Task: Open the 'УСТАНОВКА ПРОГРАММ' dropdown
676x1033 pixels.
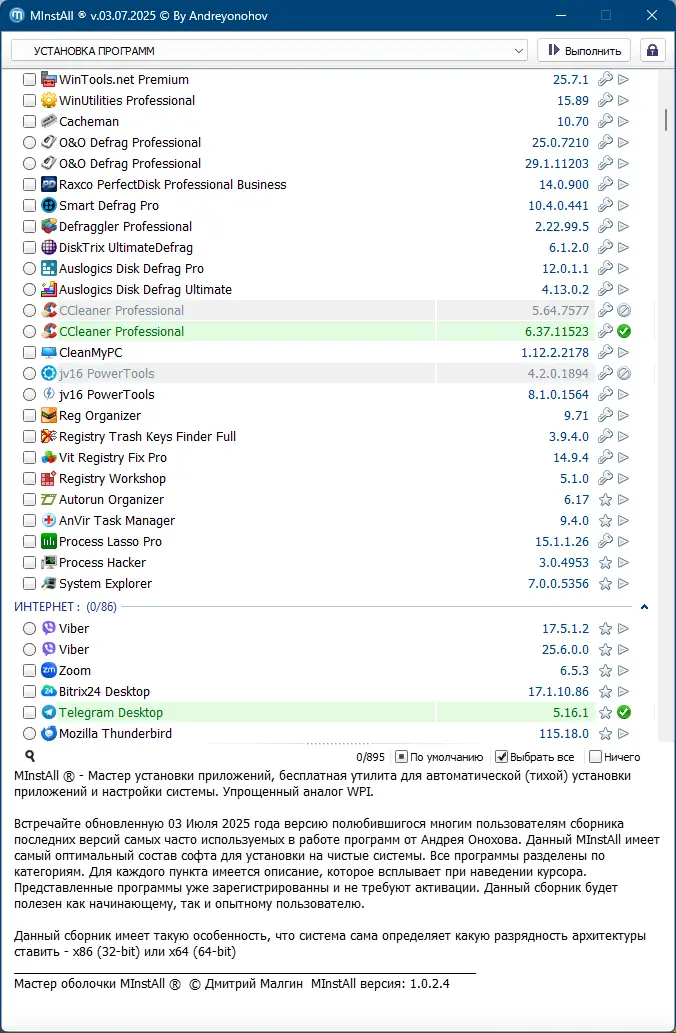Action: (269, 50)
